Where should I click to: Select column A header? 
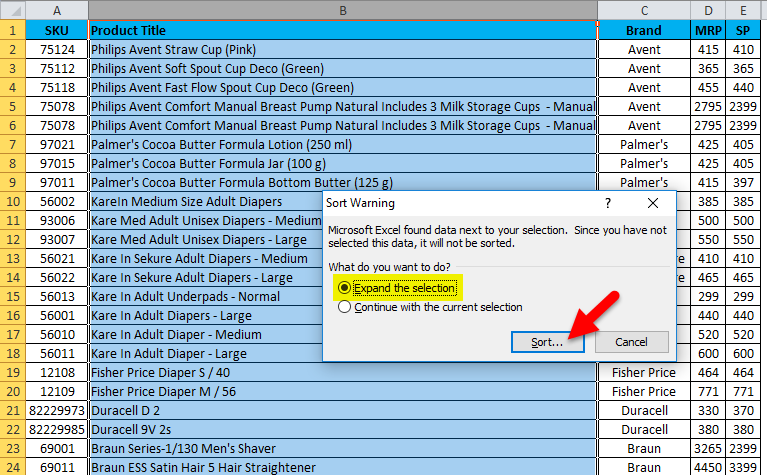57,10
